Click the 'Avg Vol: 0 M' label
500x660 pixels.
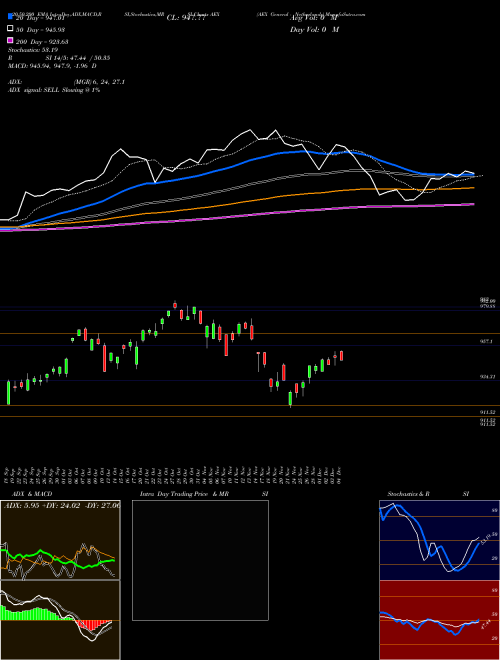tap(314, 18)
